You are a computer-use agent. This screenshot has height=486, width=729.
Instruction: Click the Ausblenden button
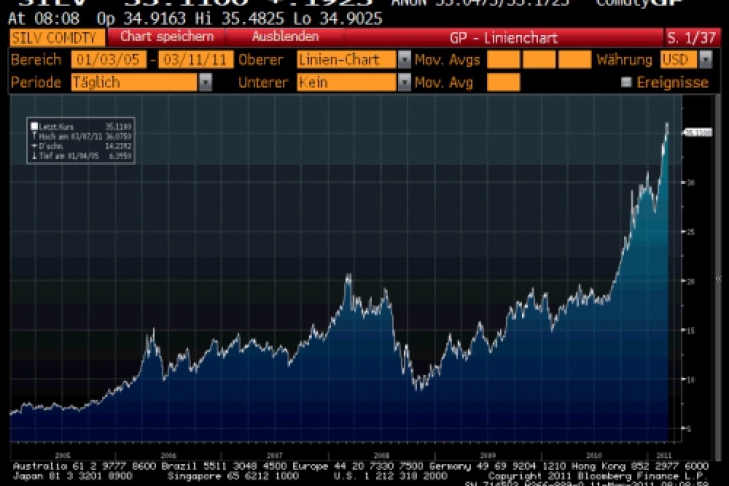[x=272, y=37]
